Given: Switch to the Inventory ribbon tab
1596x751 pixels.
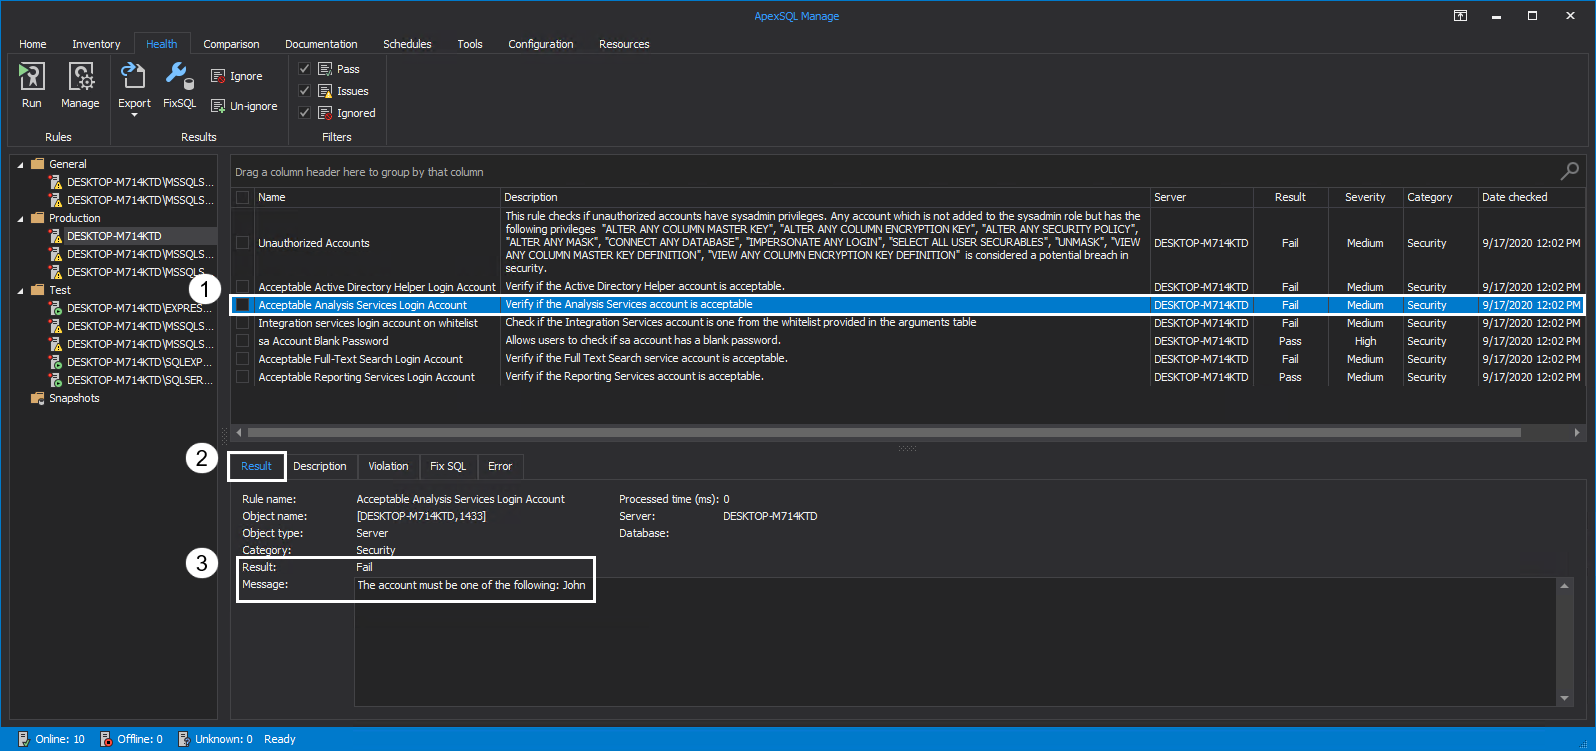Looking at the screenshot, I should (96, 44).
